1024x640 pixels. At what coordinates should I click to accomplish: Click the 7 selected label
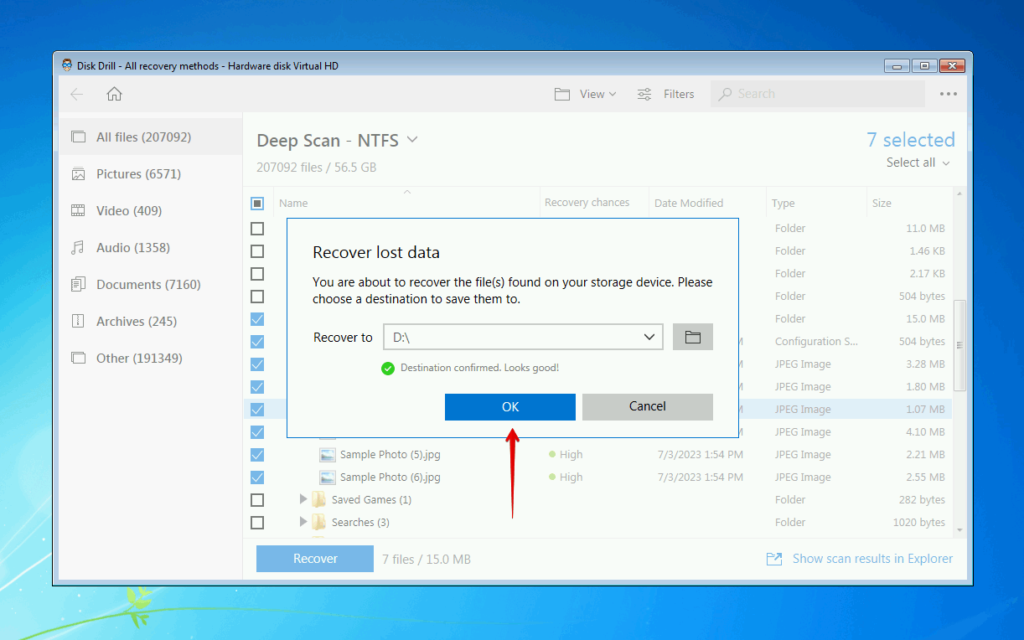point(910,140)
